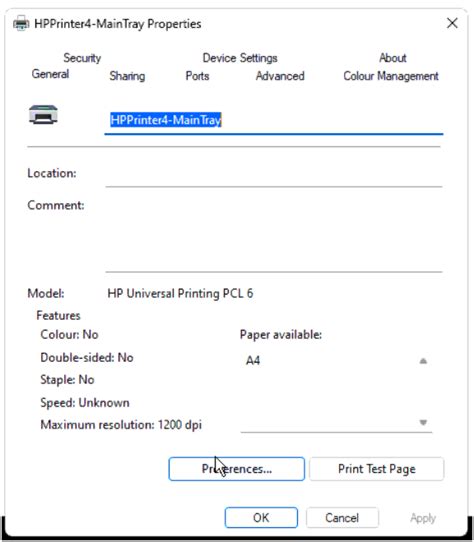Confirm with the OK button
Viewport: 474px width, 542px height.
tap(261, 517)
